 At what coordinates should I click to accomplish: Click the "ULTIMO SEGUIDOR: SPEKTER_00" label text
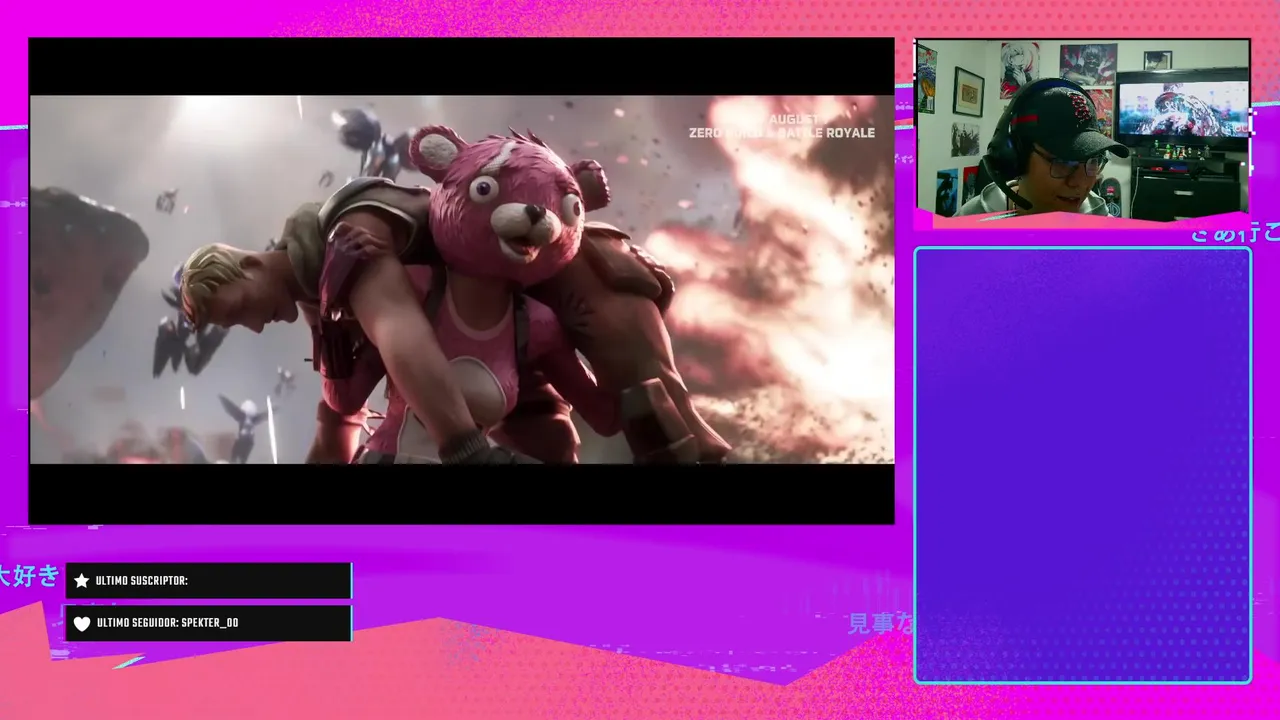pyautogui.click(x=167, y=623)
